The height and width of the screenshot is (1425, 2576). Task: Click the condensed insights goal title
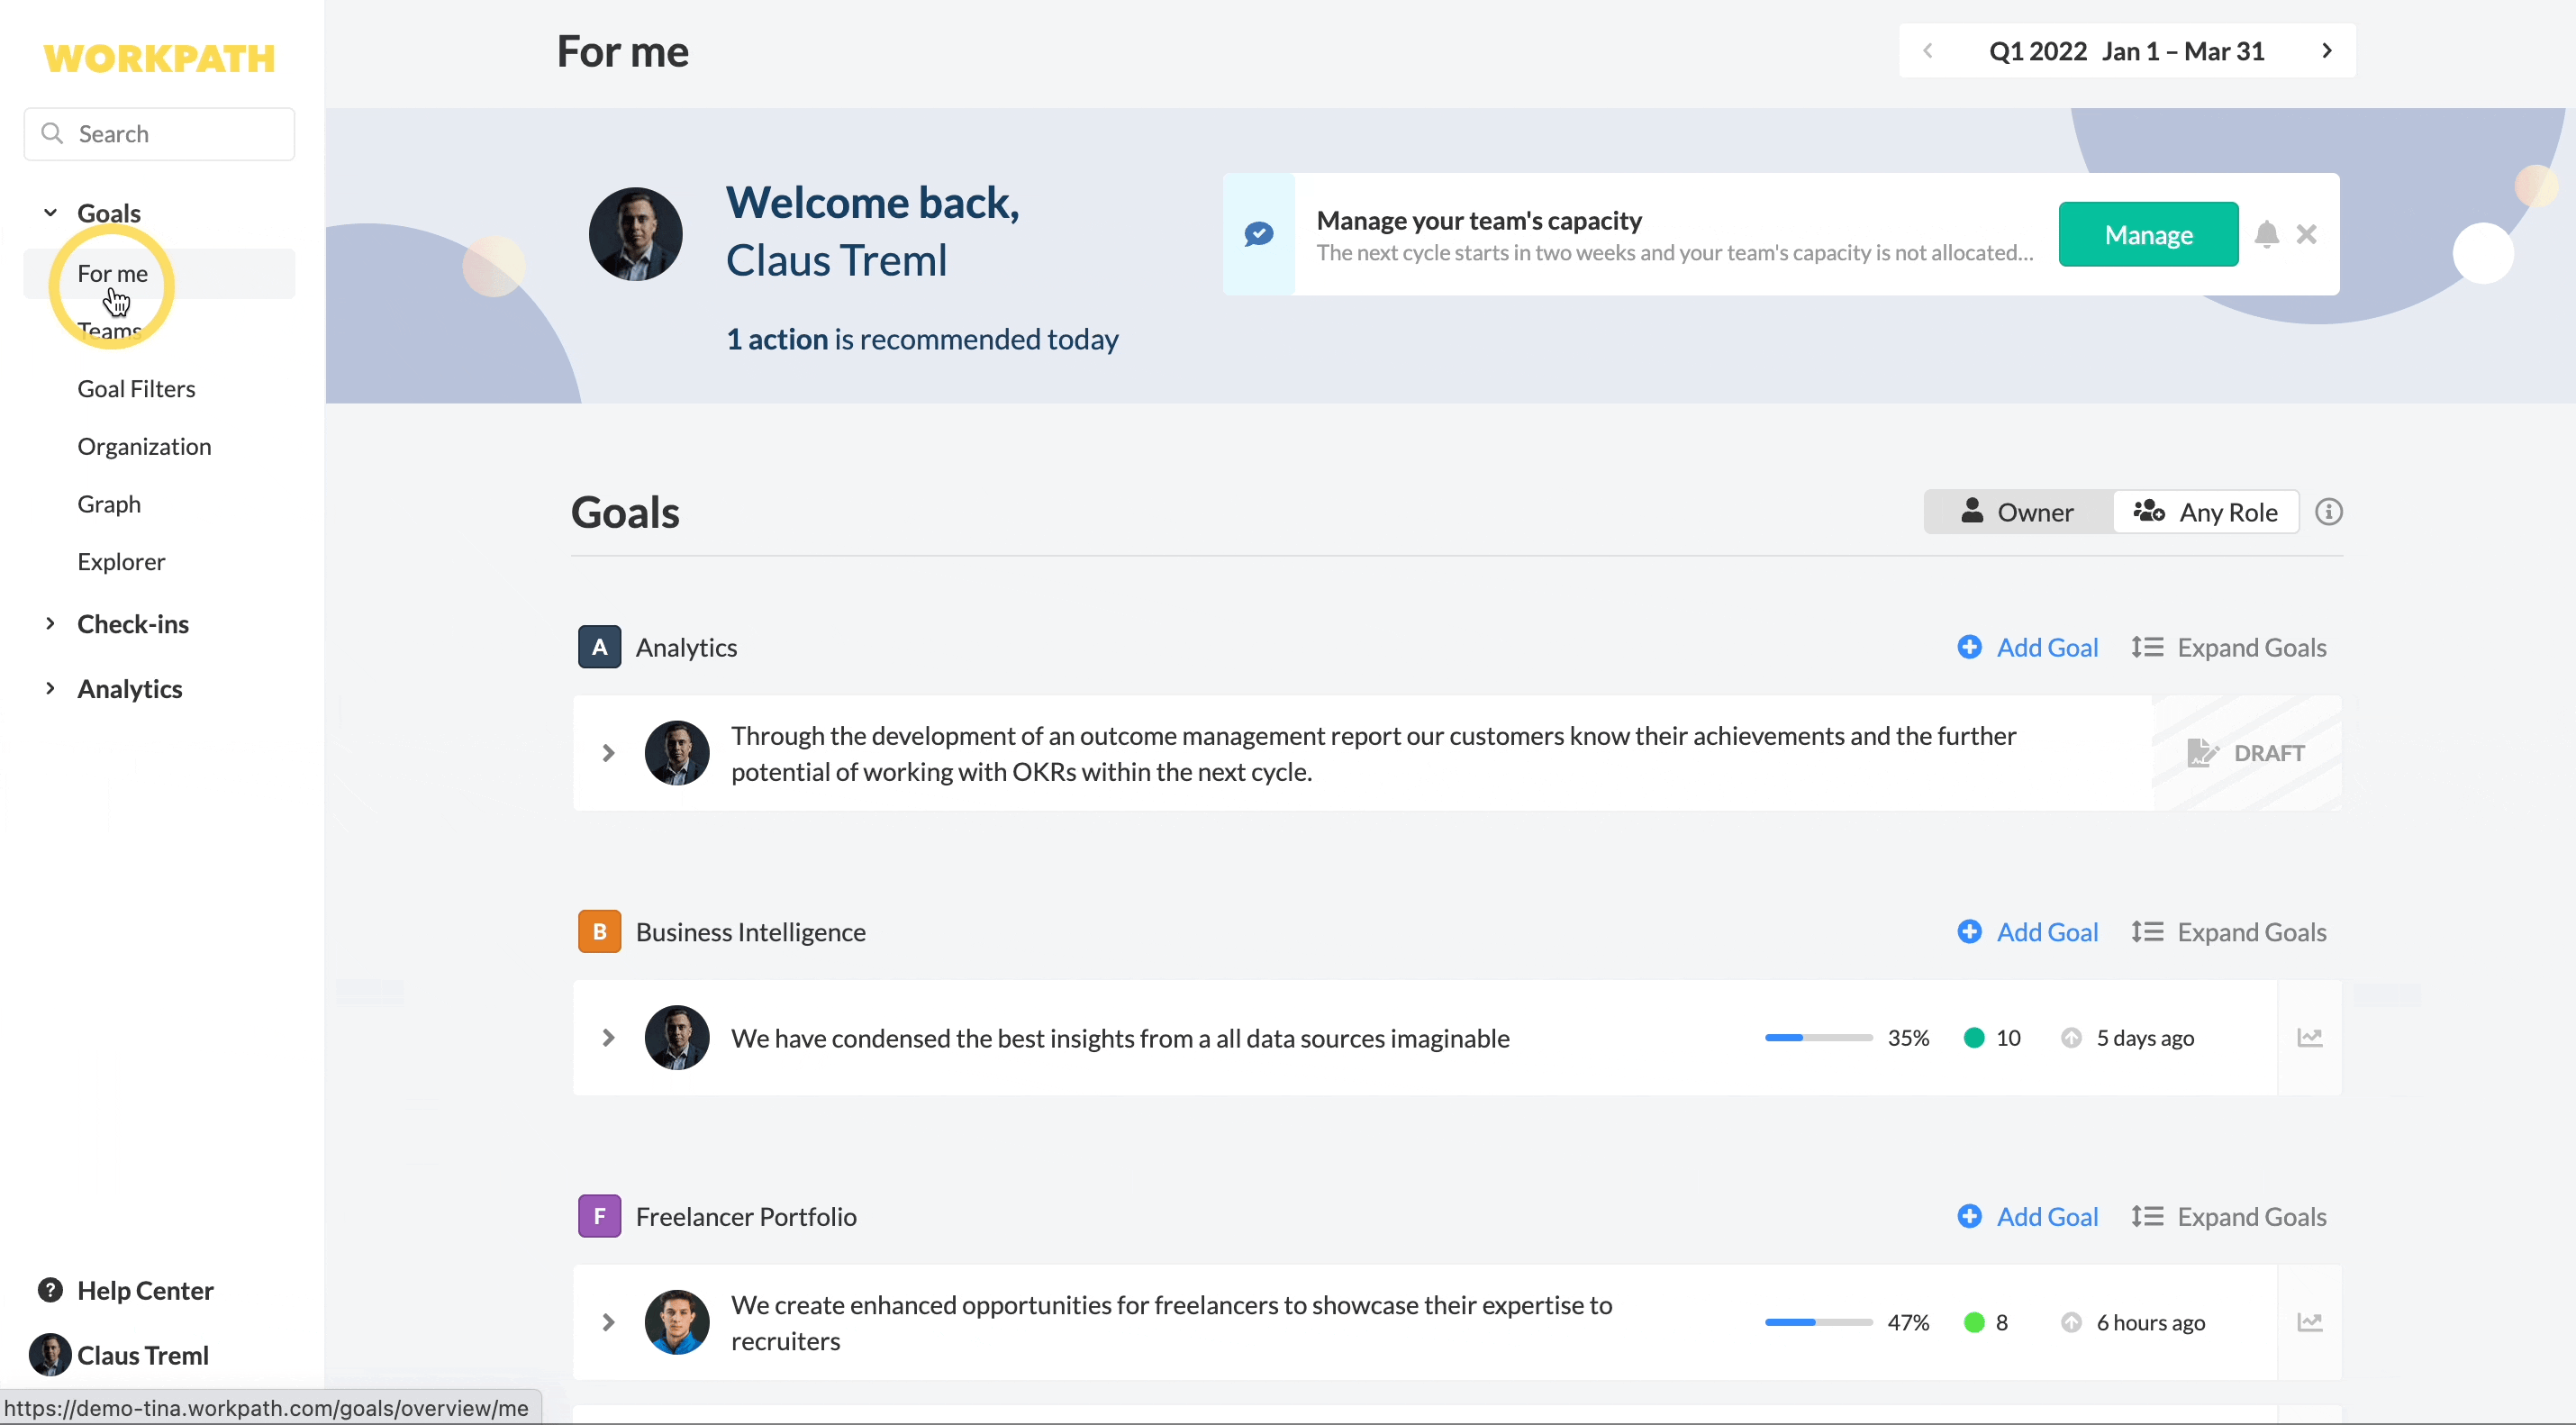coord(1120,1037)
